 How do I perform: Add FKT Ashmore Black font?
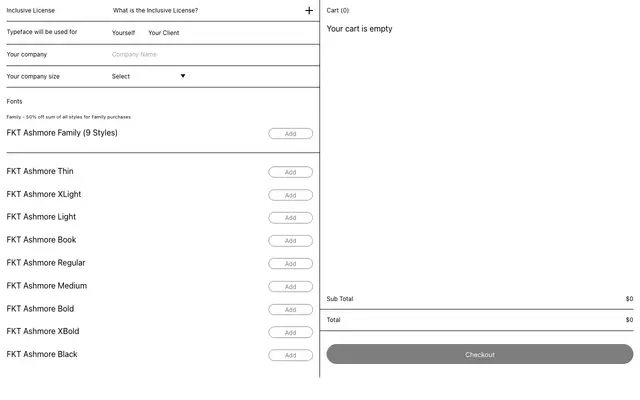[291, 355]
